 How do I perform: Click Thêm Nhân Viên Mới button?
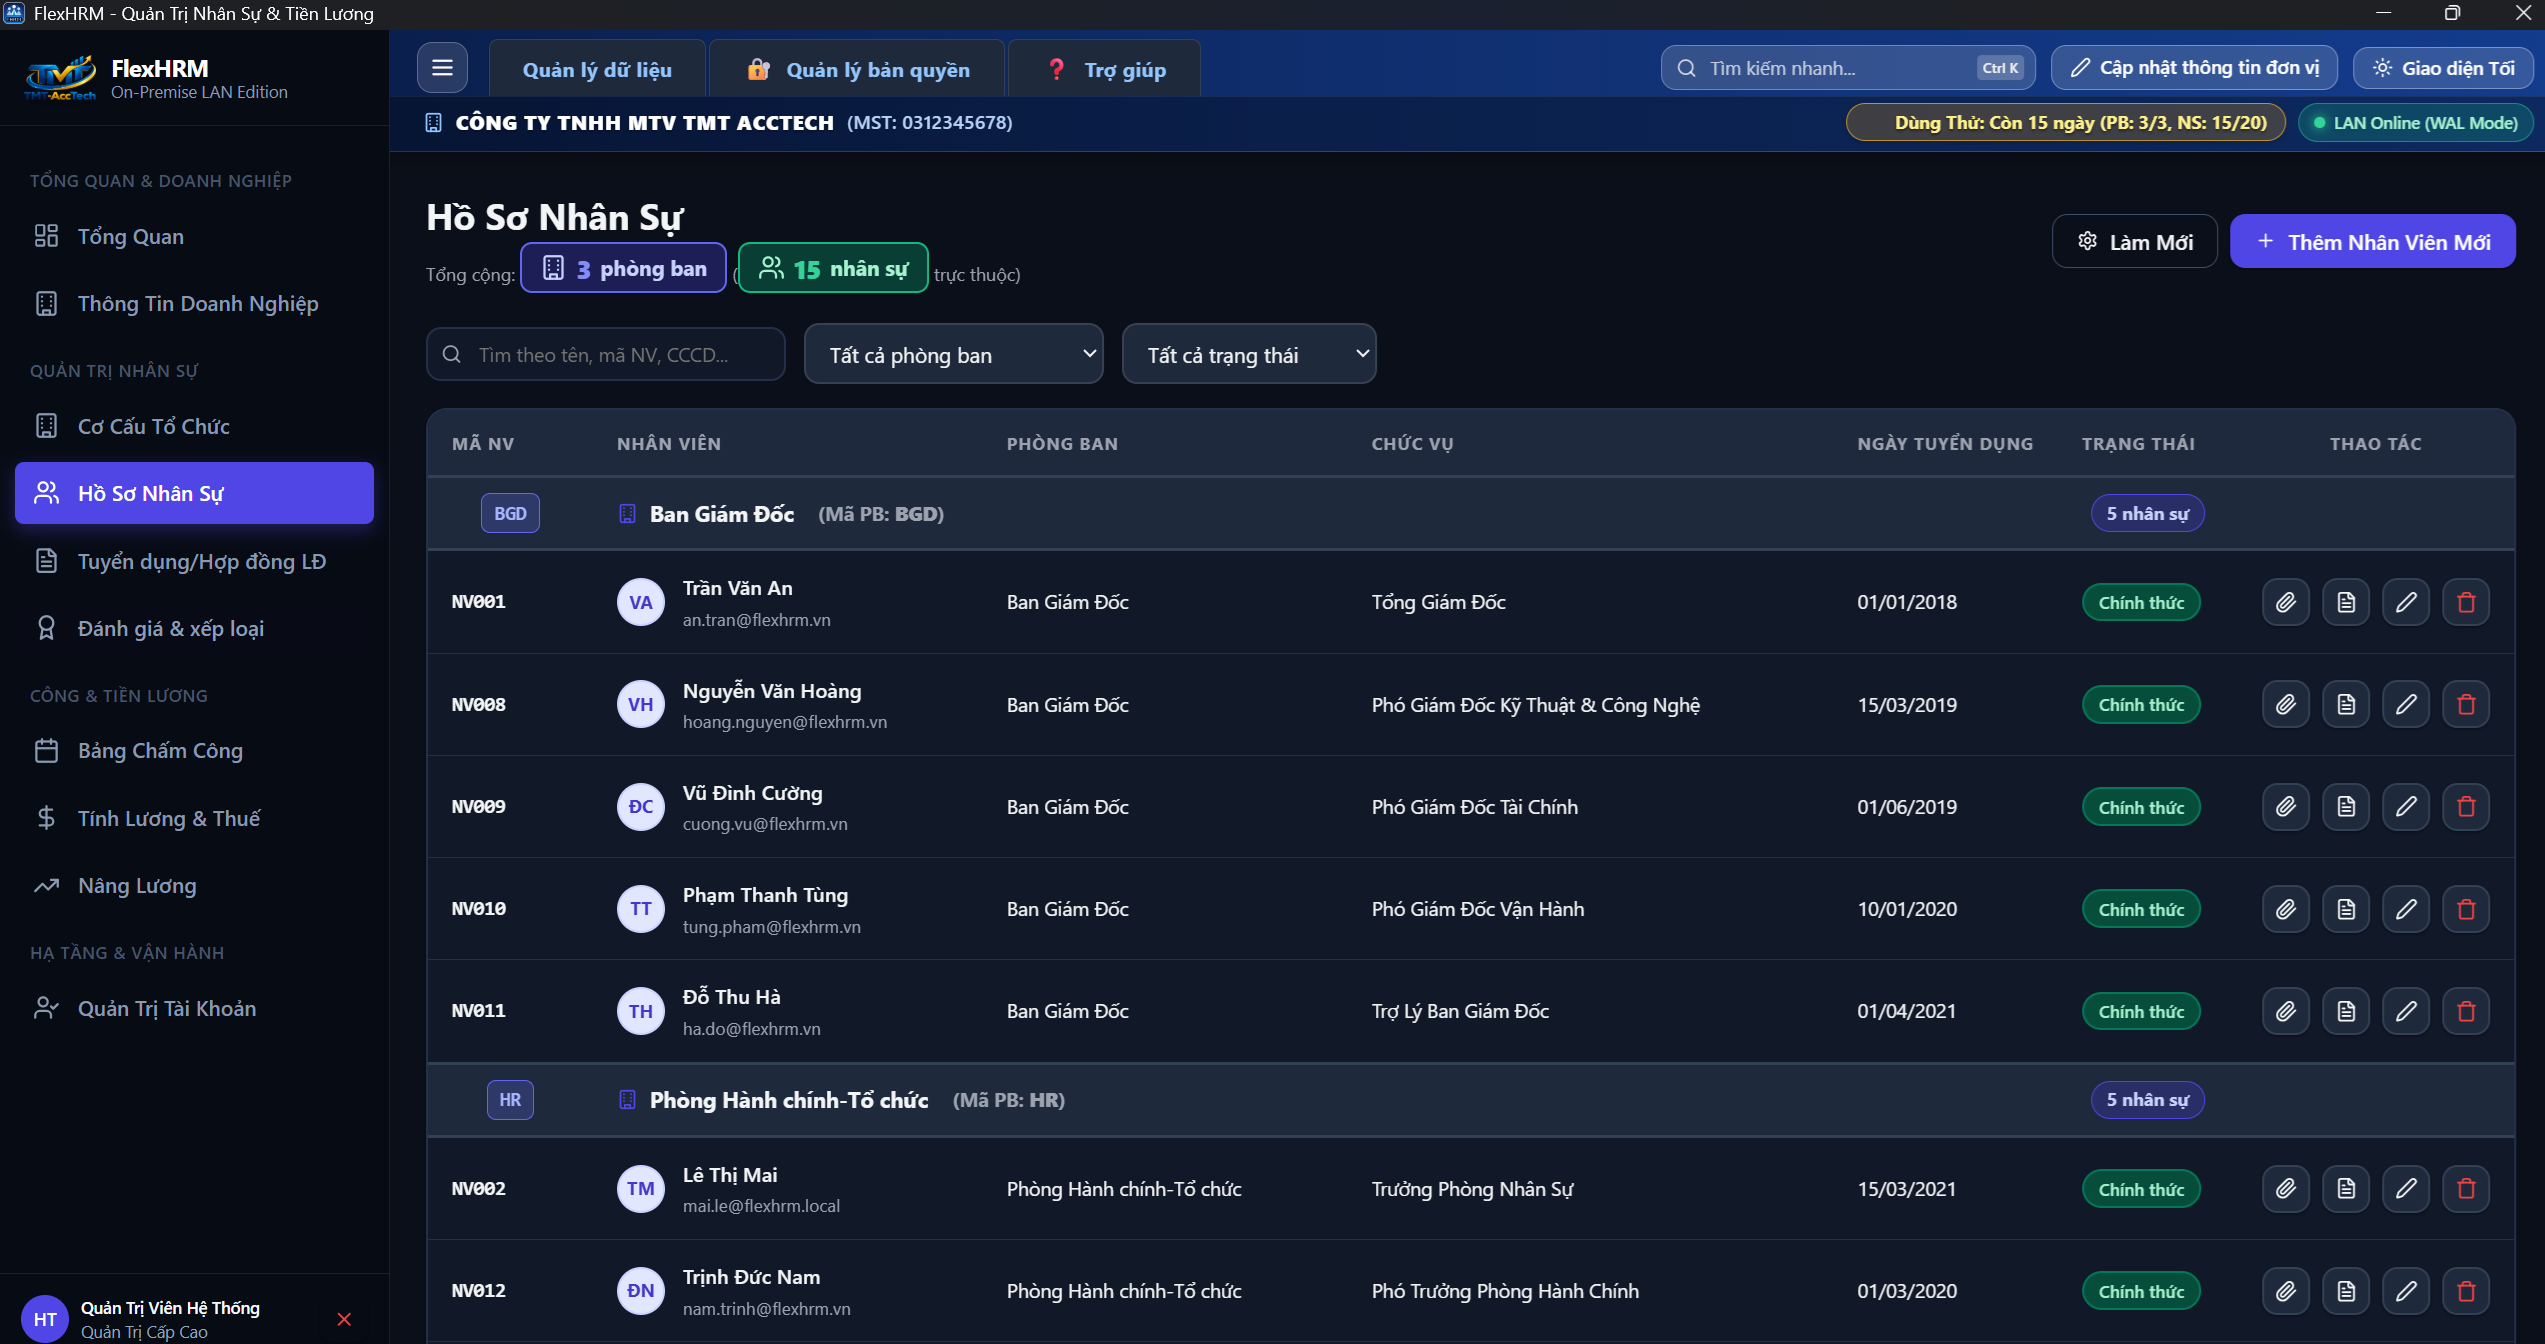[x=2372, y=241]
